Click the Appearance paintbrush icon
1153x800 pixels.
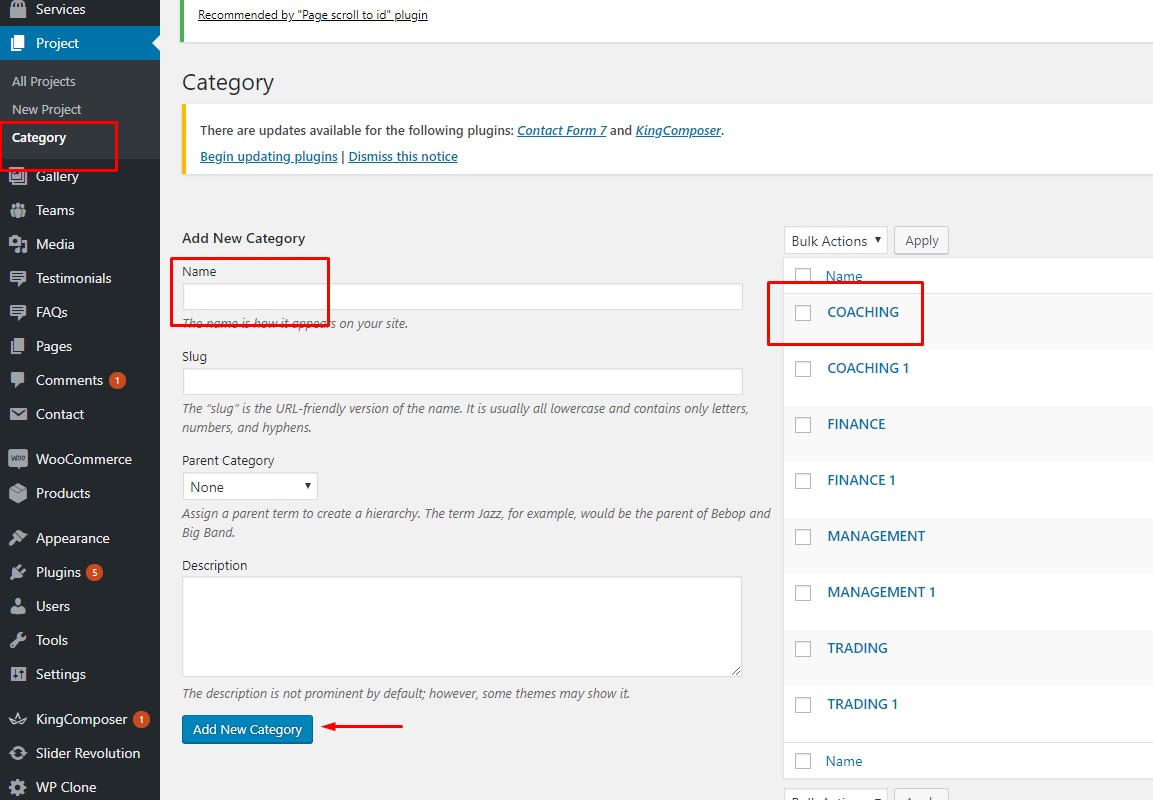[x=18, y=538]
